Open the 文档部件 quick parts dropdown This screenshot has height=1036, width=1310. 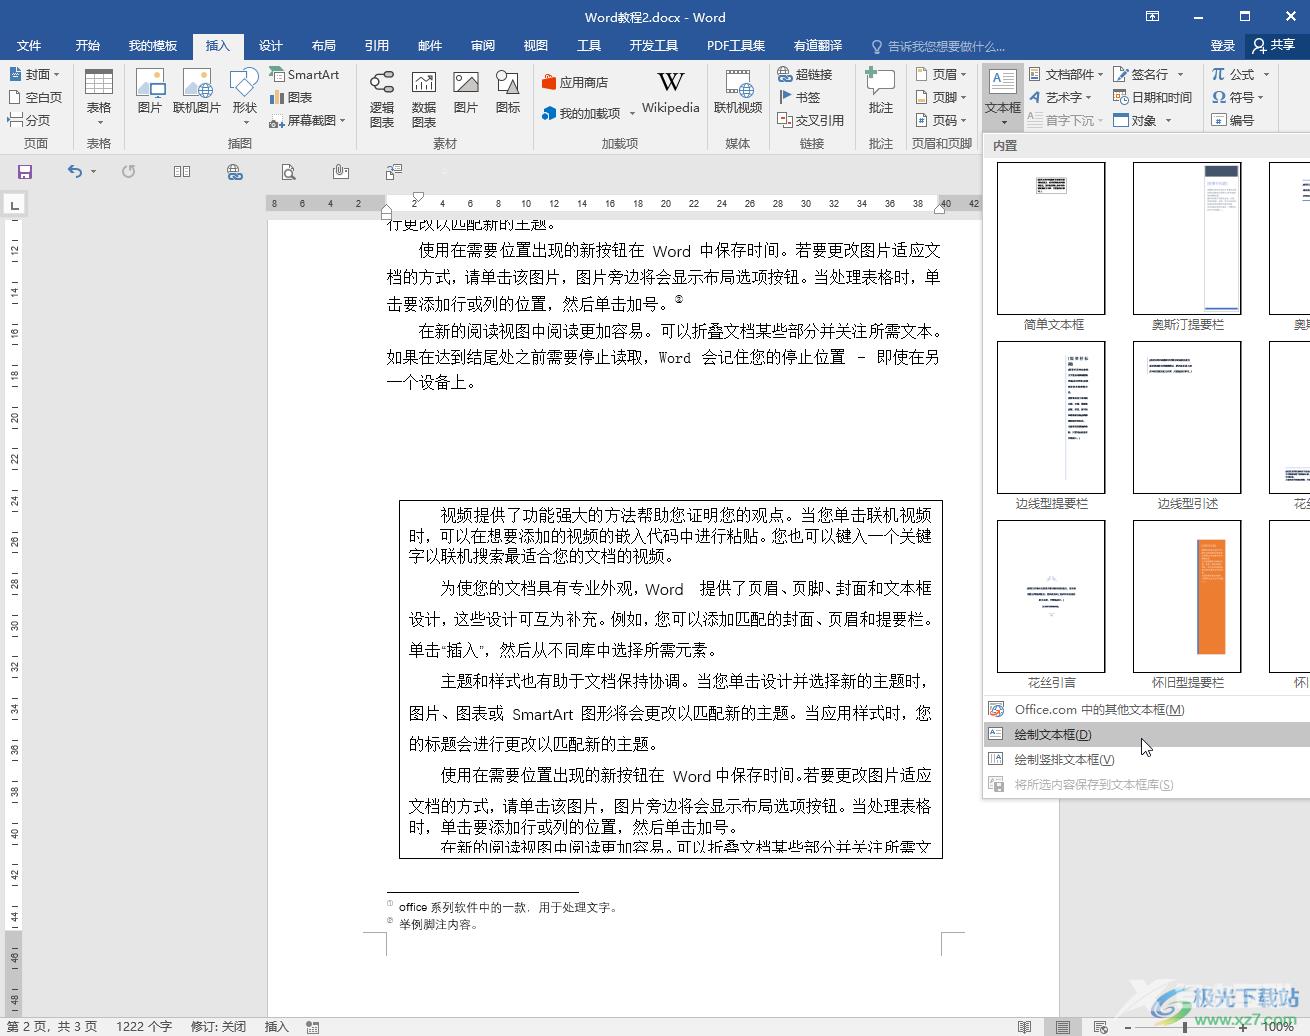point(1065,74)
